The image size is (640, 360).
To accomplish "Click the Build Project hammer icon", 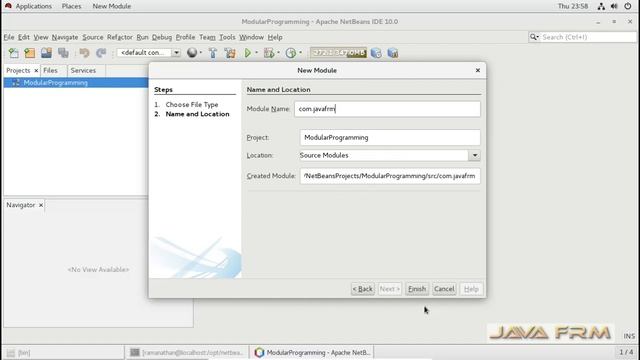I will [213, 53].
